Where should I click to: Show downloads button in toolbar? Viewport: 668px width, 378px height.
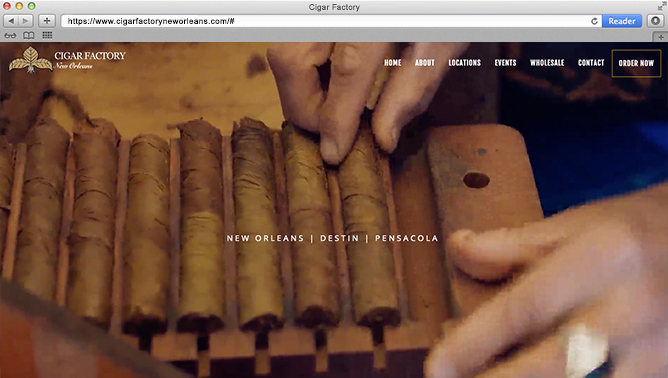coord(655,21)
